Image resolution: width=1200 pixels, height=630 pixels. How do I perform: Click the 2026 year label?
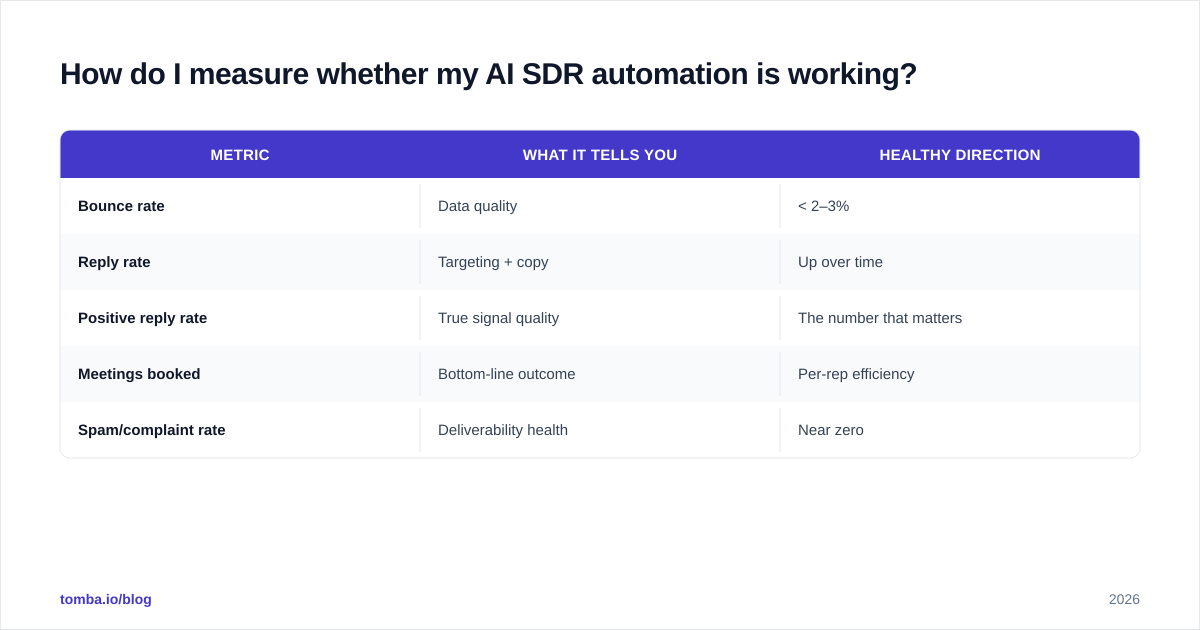click(1124, 599)
